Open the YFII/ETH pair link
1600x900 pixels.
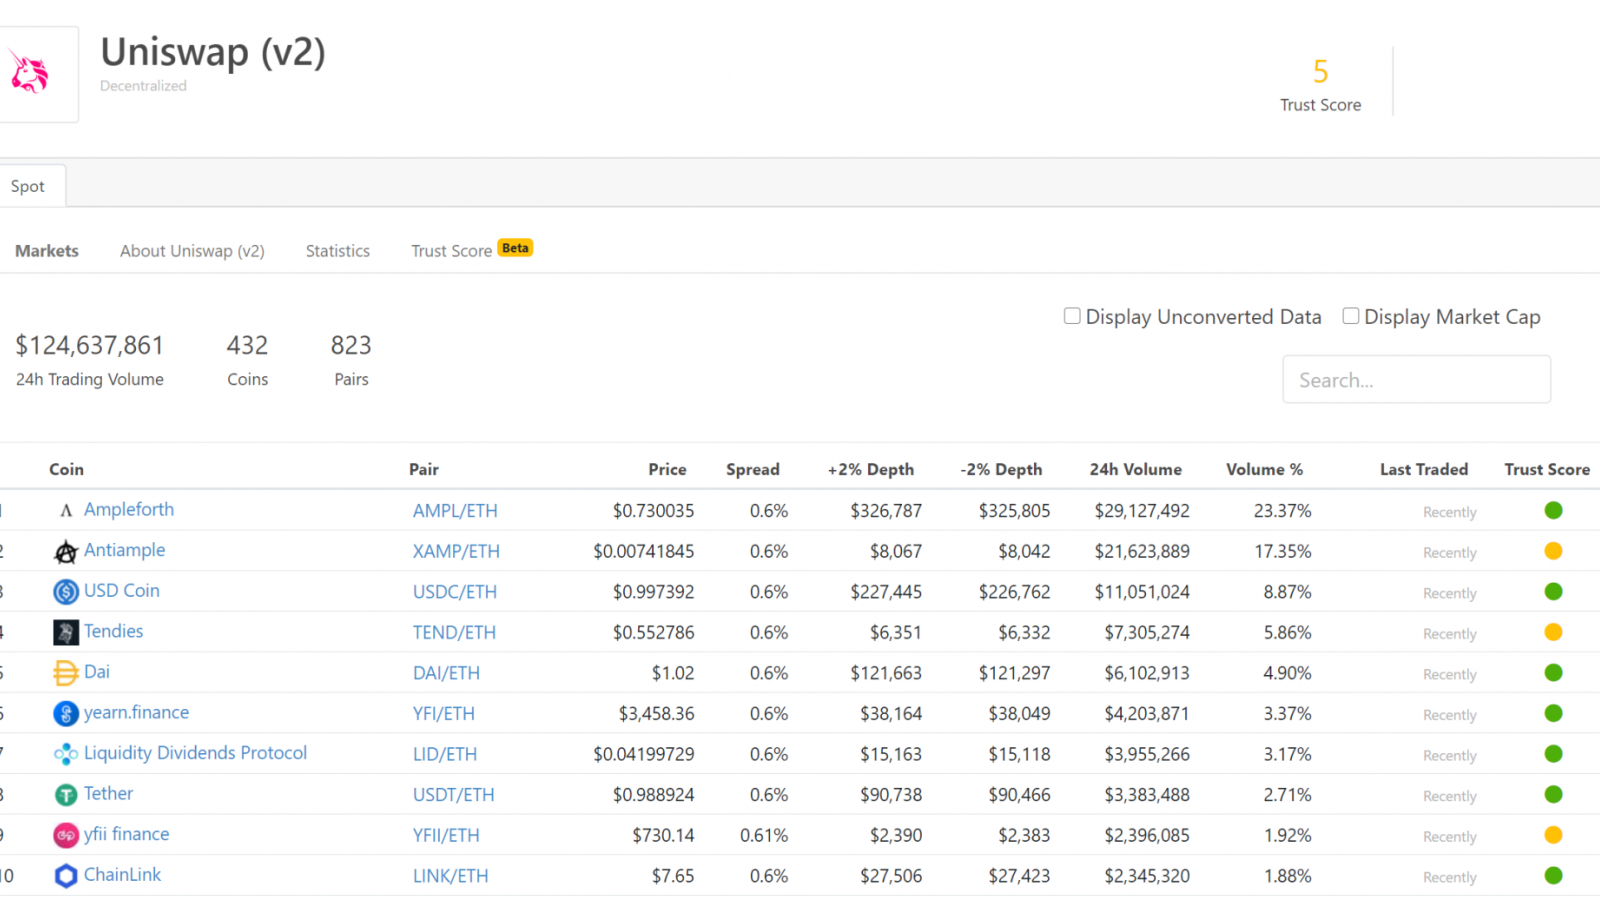pos(446,835)
